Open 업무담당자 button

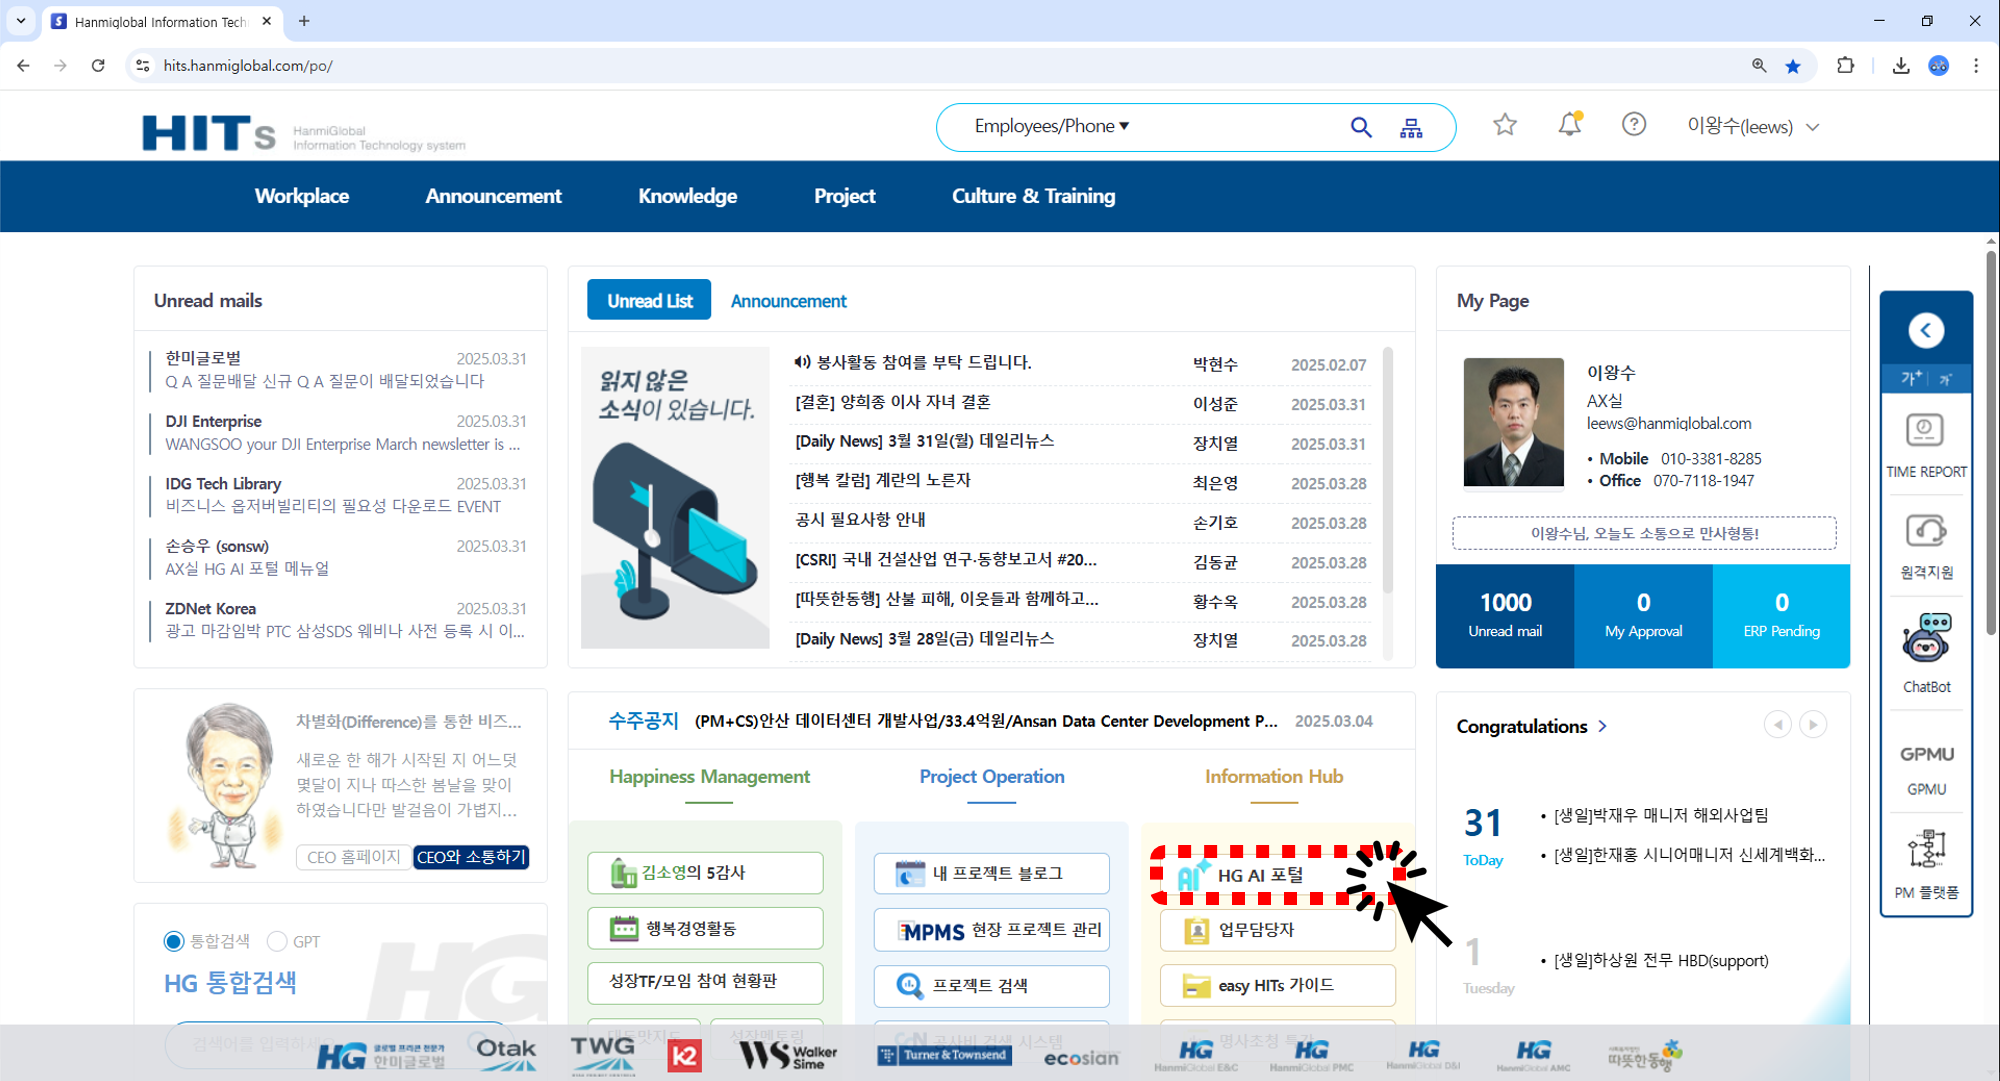tap(1277, 930)
